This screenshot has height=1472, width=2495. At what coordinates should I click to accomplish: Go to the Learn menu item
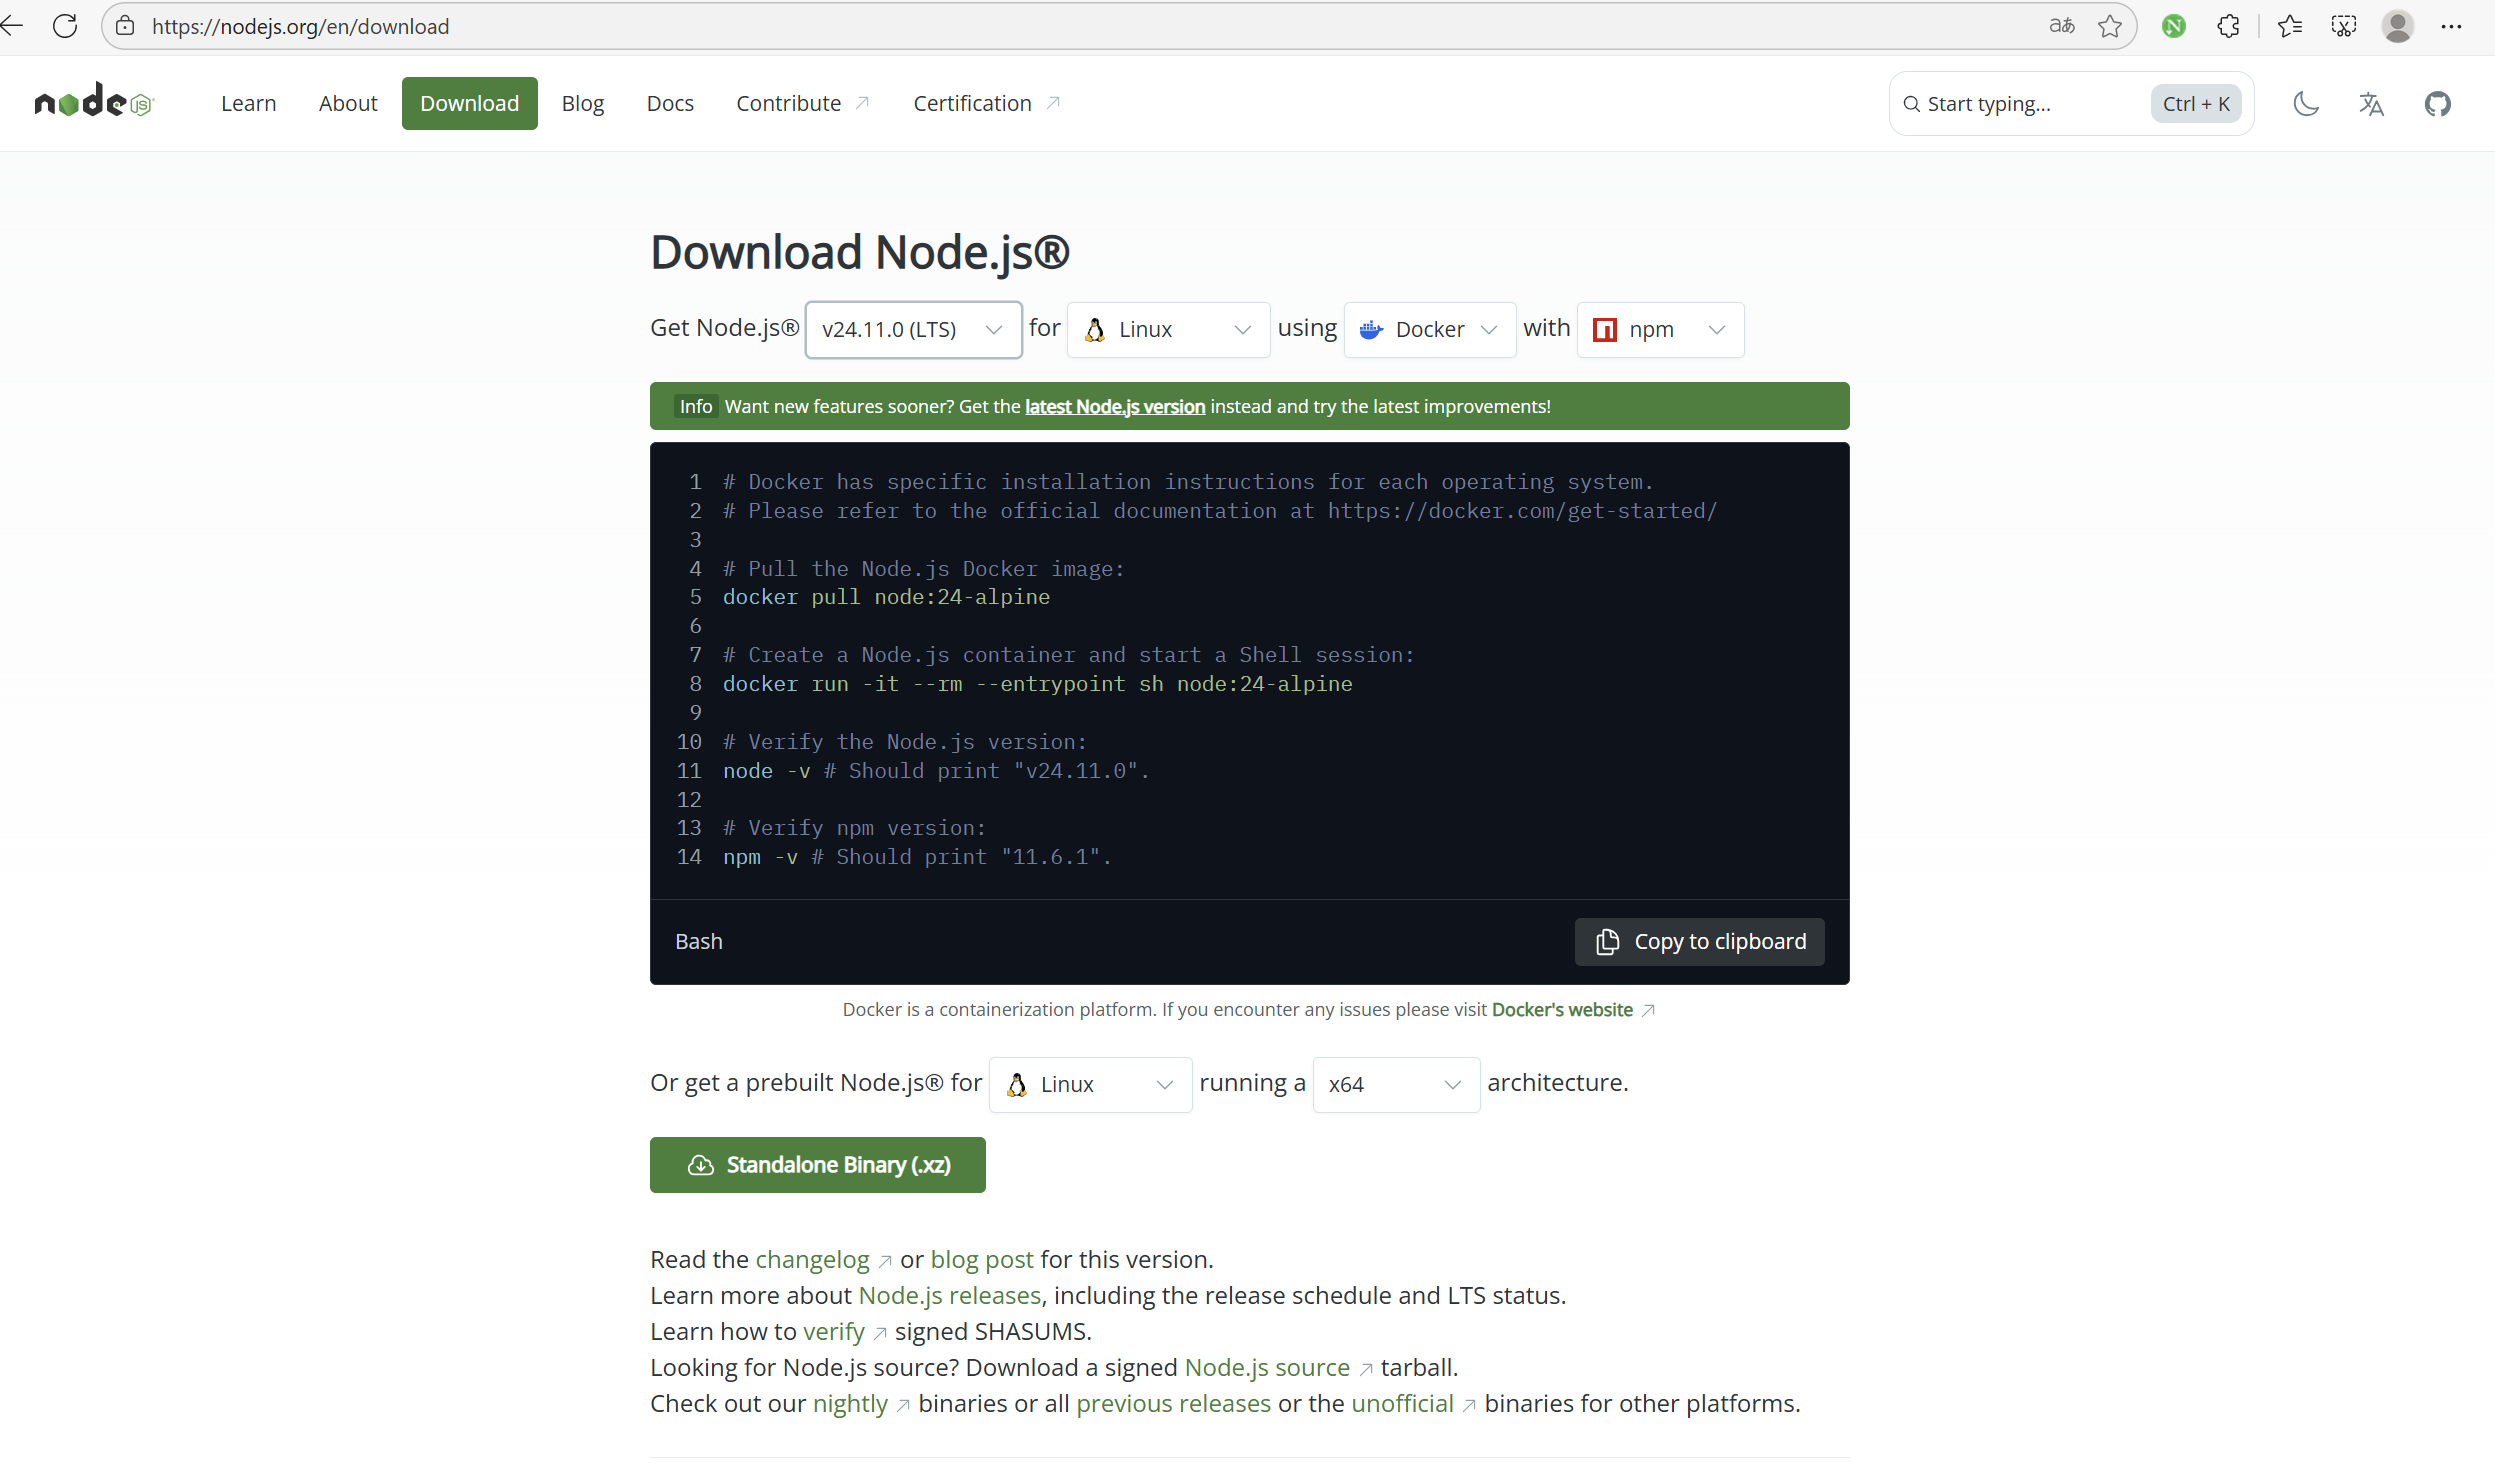(x=248, y=103)
